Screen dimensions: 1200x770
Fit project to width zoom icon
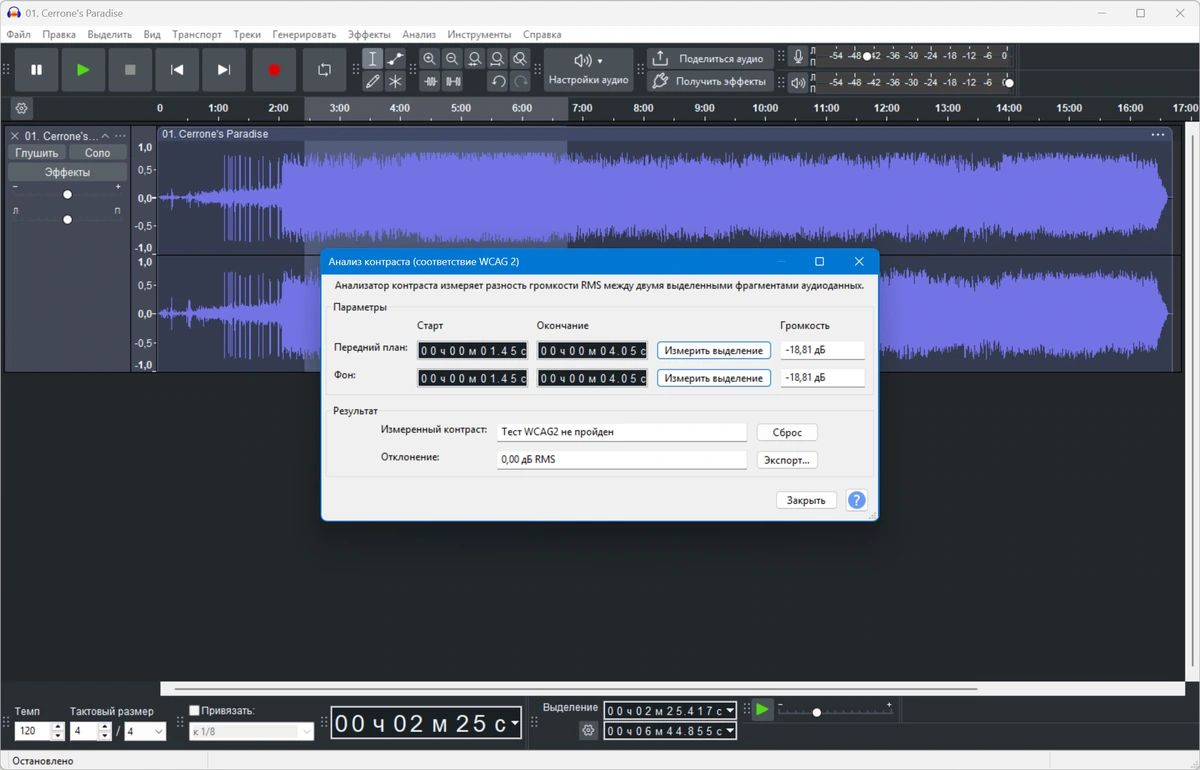click(x=497, y=59)
